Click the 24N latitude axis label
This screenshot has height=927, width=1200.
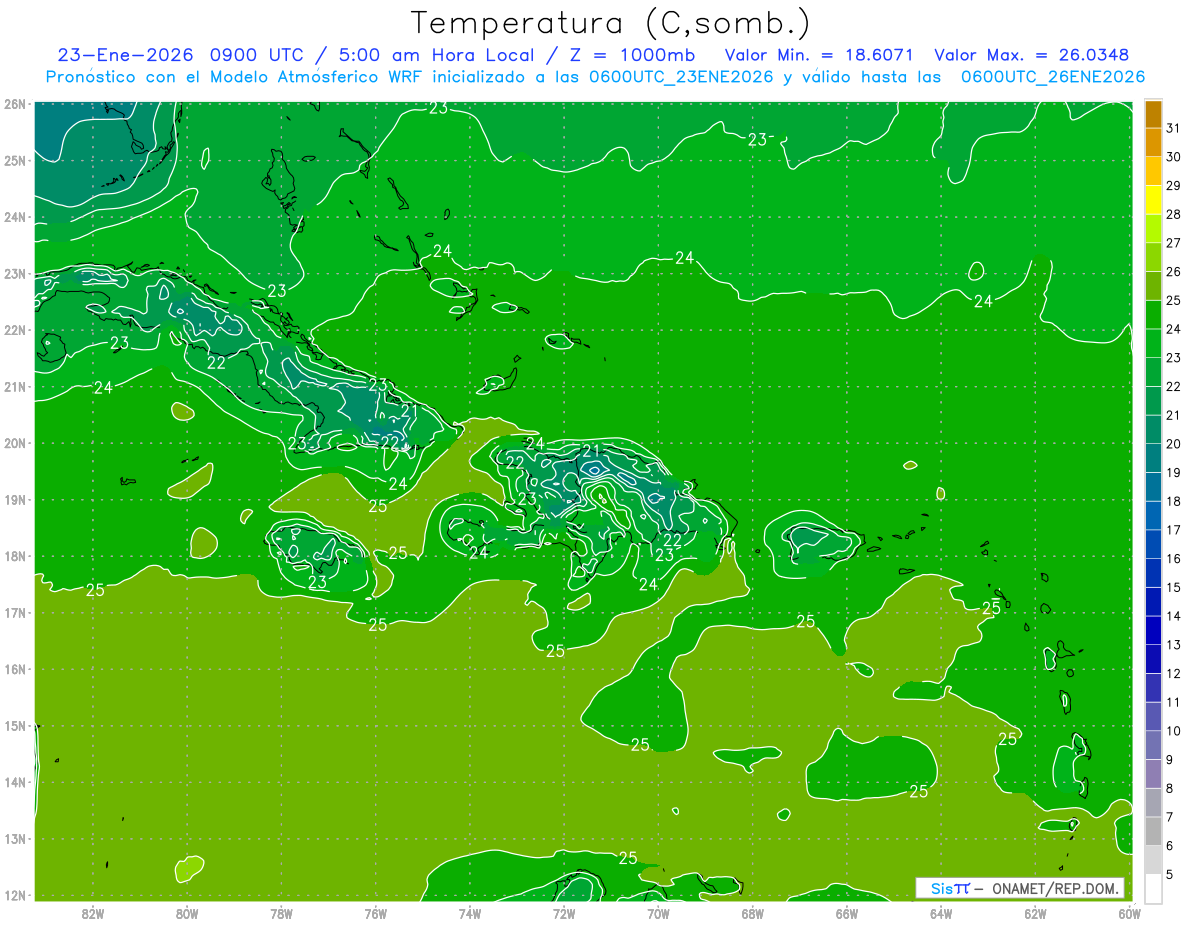point(14,217)
